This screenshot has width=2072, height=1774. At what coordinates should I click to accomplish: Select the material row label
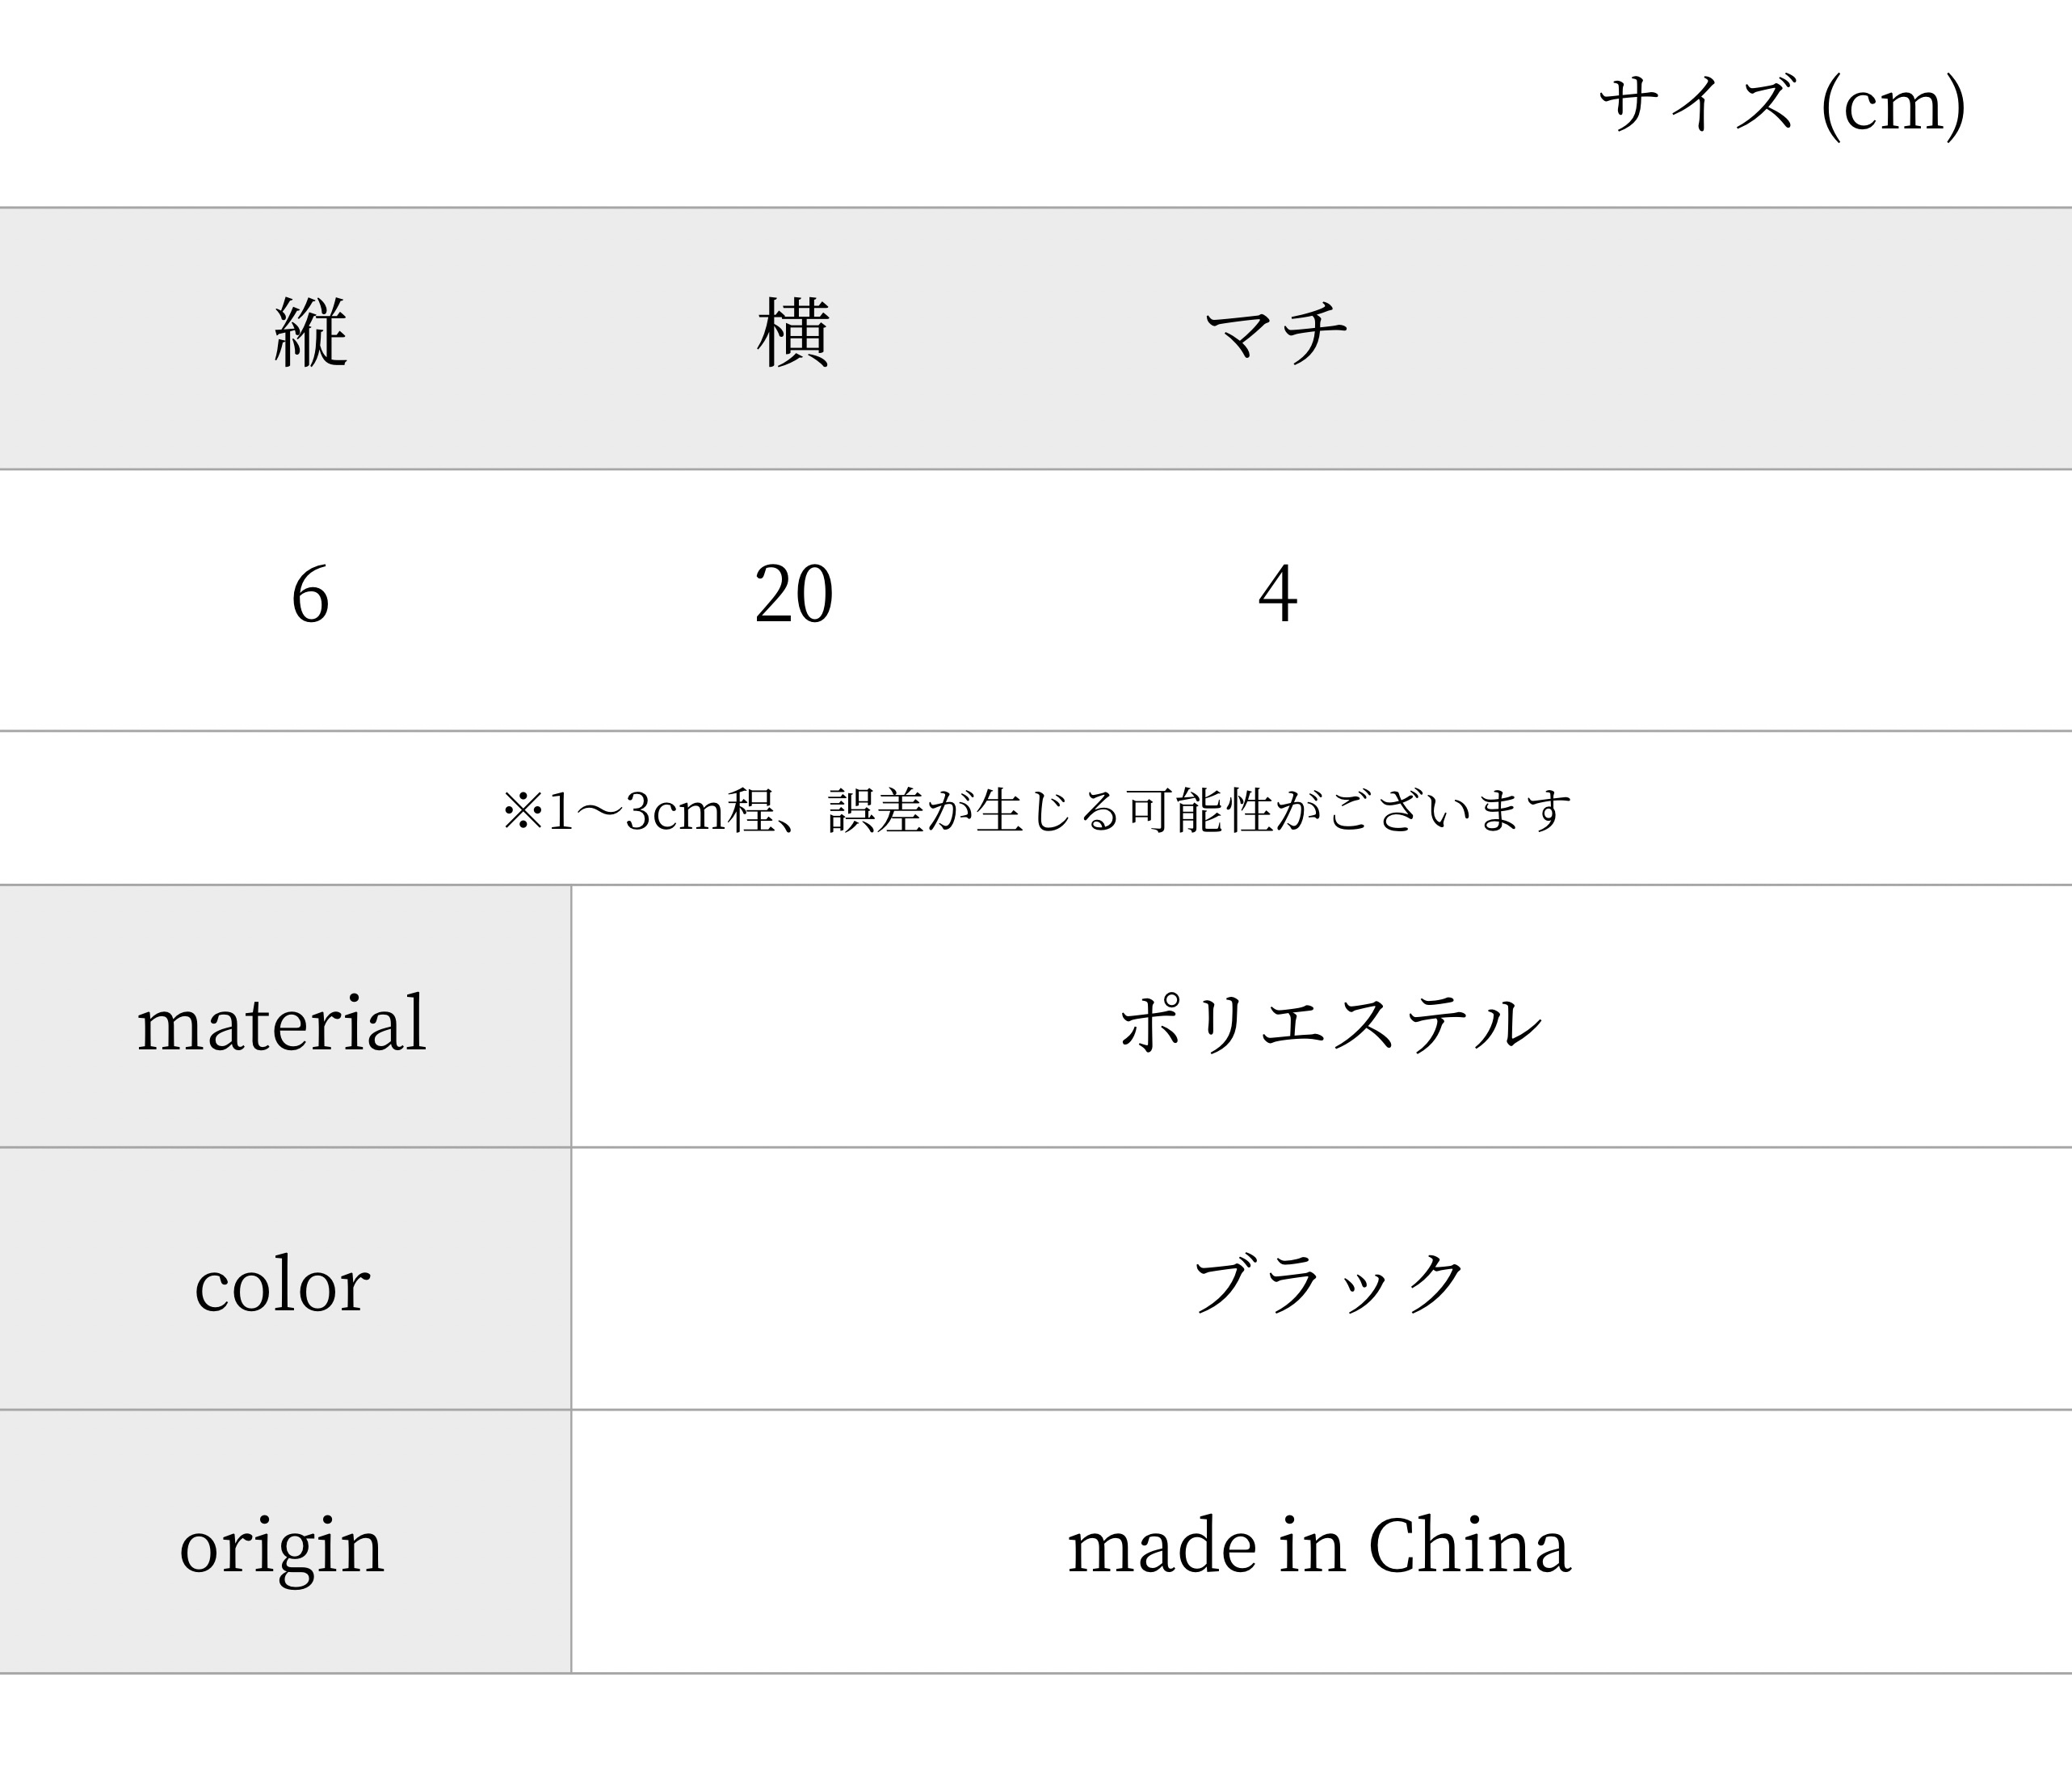coord(282,1023)
